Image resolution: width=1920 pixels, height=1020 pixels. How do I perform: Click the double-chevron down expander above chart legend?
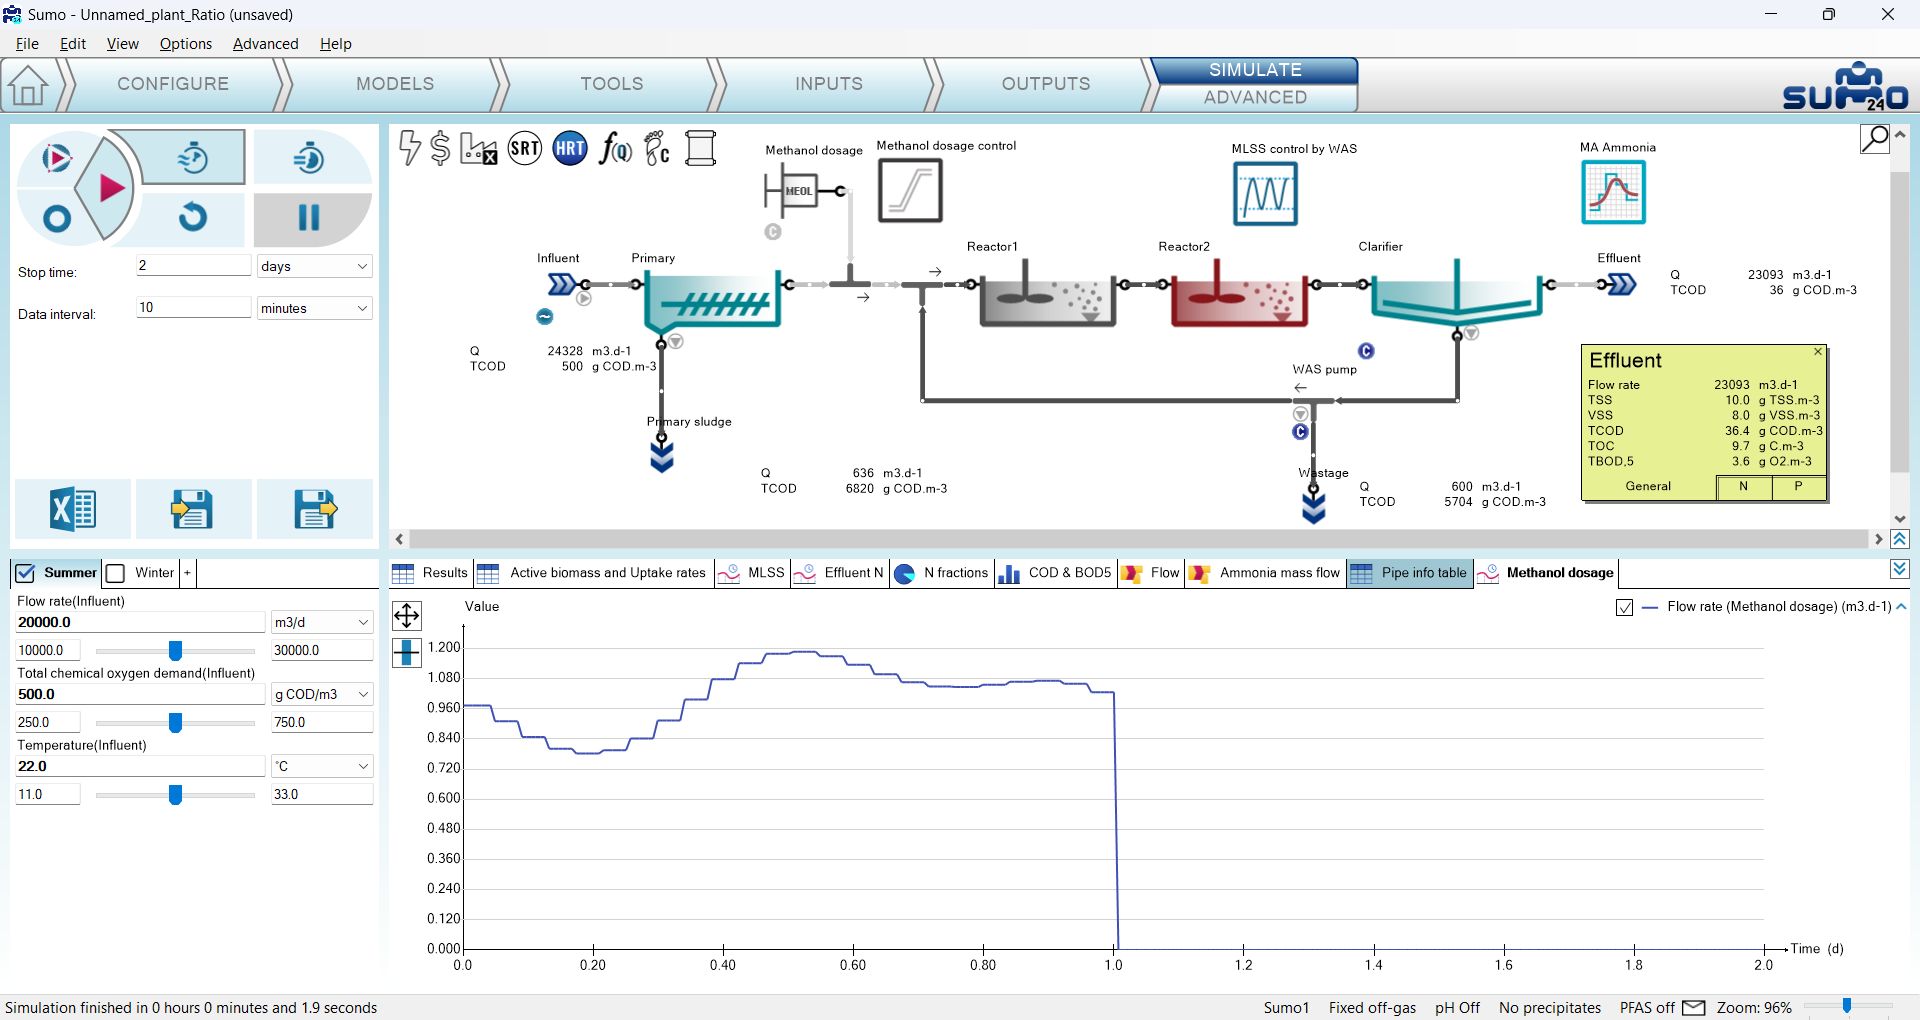[1900, 569]
